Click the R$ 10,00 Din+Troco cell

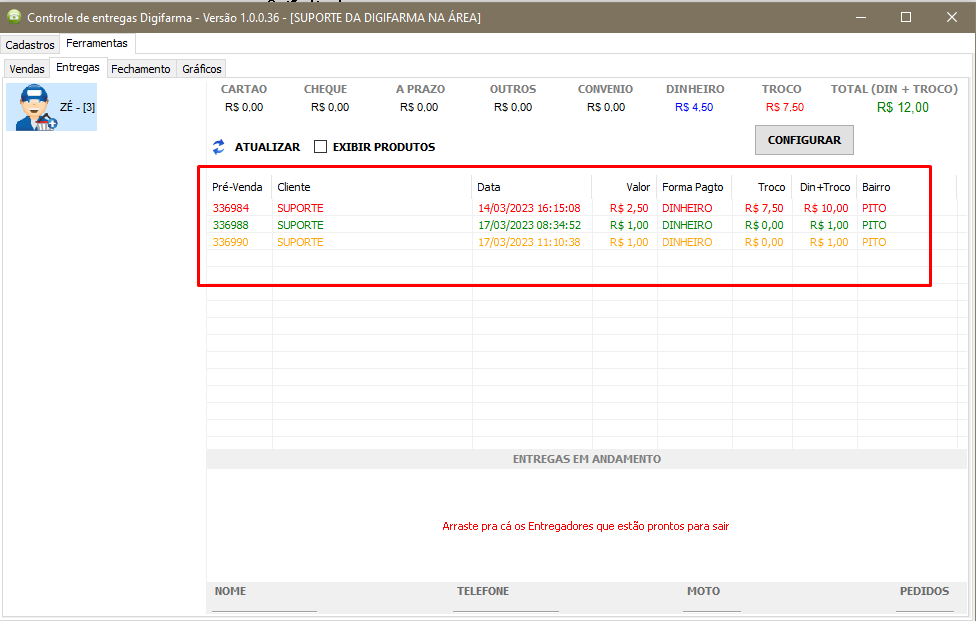pyautogui.click(x=826, y=208)
